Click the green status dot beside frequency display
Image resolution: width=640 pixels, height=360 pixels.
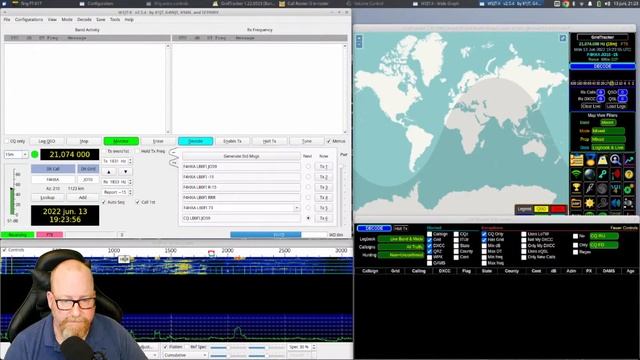35,154
